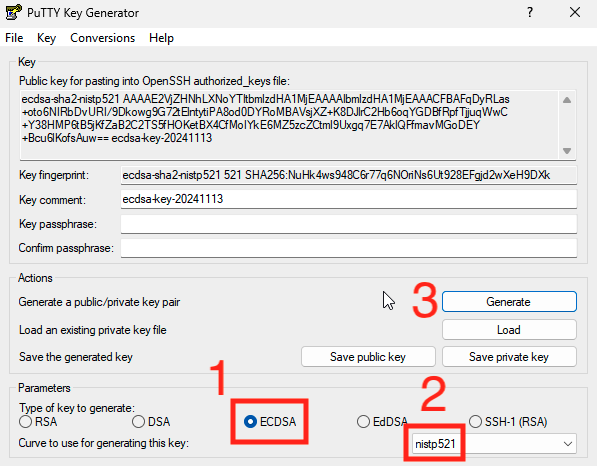Click the 'Curve to use for generating this key:' label
Screen dimensions: 597x466
(104, 443)
